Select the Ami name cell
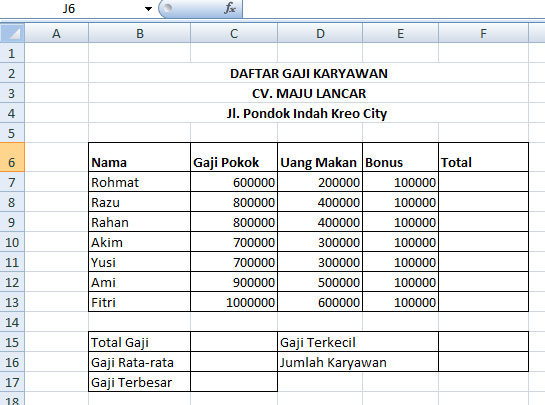The width and height of the screenshot is (545, 405). [139, 282]
